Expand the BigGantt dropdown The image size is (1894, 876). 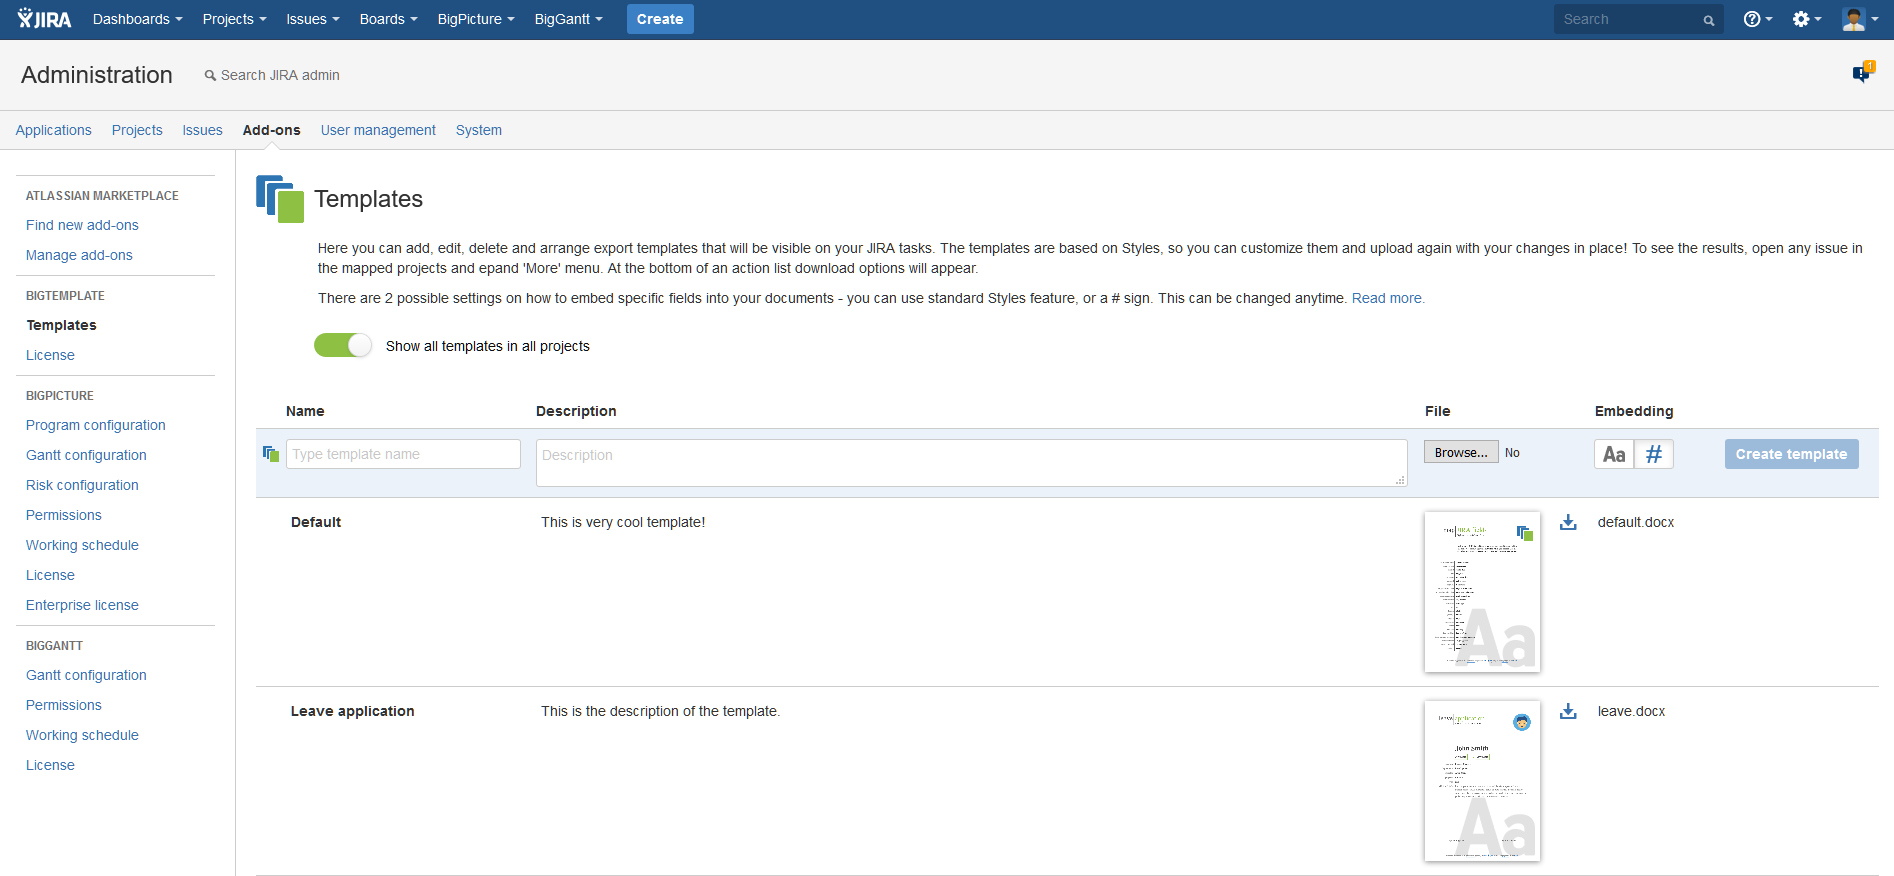coord(569,19)
